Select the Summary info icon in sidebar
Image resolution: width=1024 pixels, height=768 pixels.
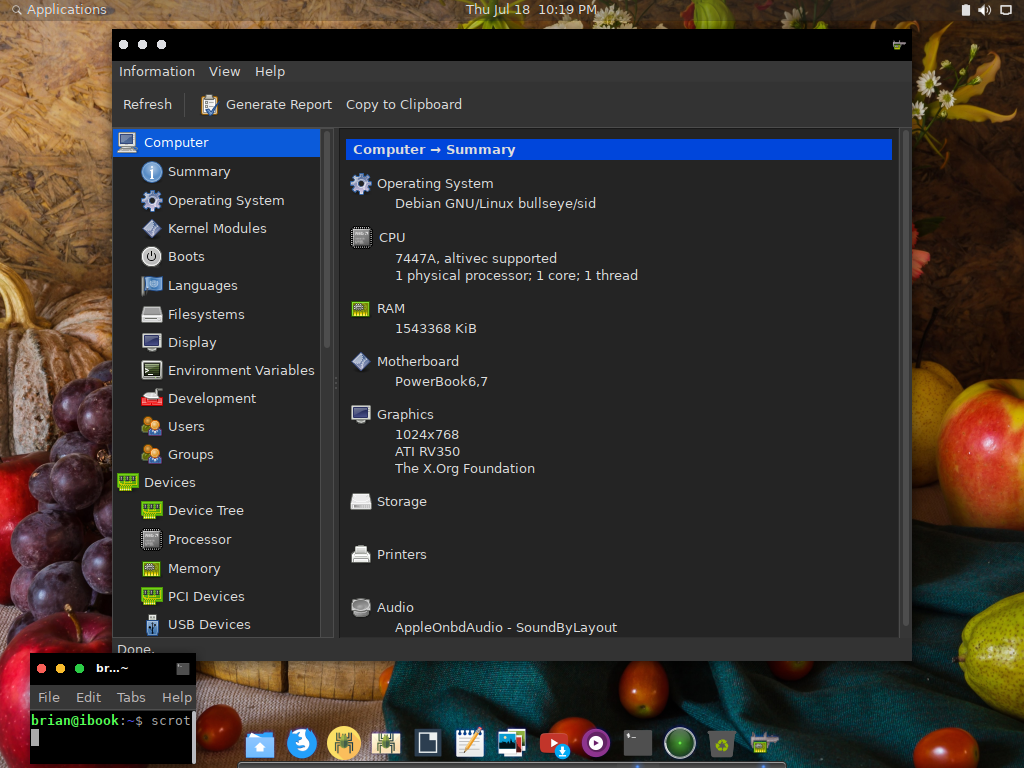(x=152, y=172)
